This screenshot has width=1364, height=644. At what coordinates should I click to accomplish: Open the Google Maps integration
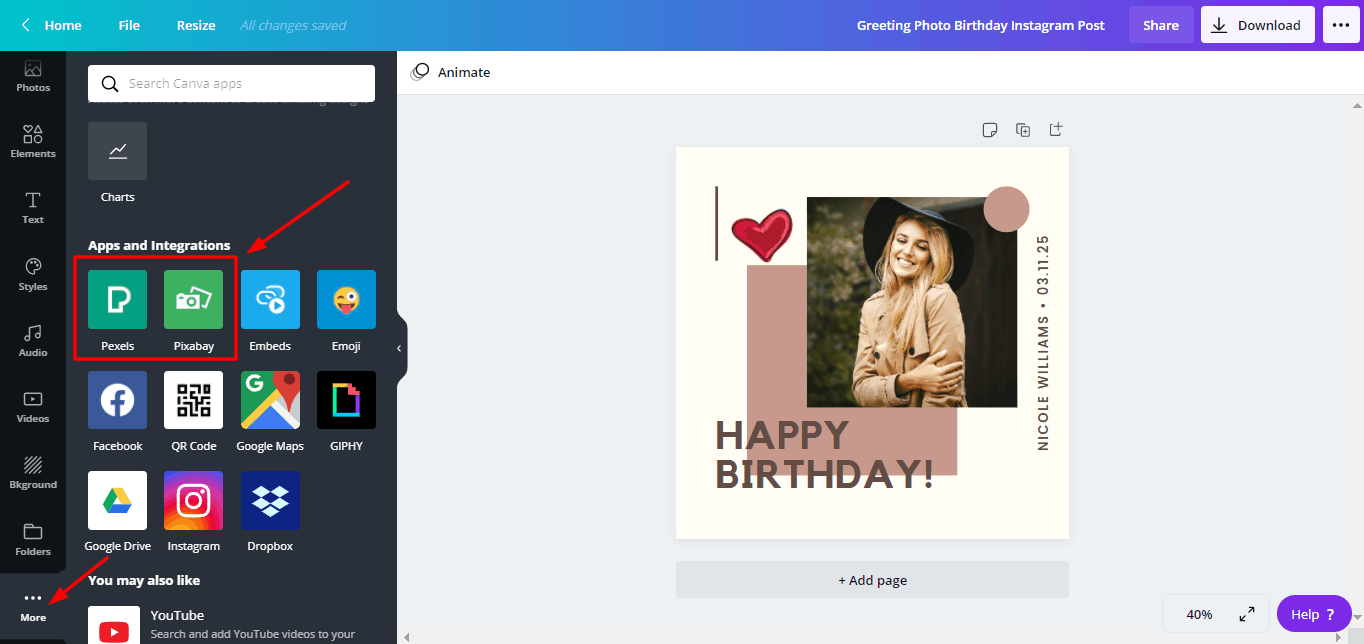coord(270,400)
